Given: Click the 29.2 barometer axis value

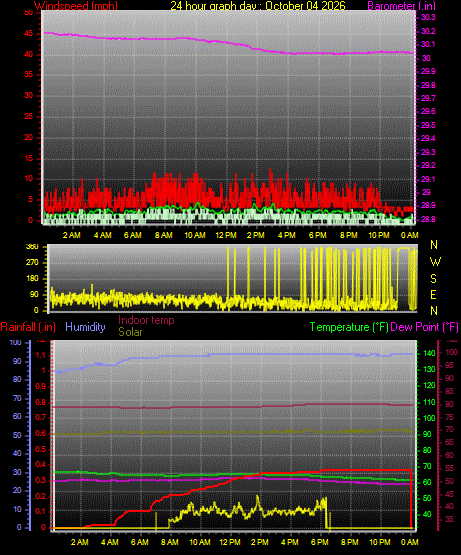Looking at the screenshot, I should coord(428,165).
